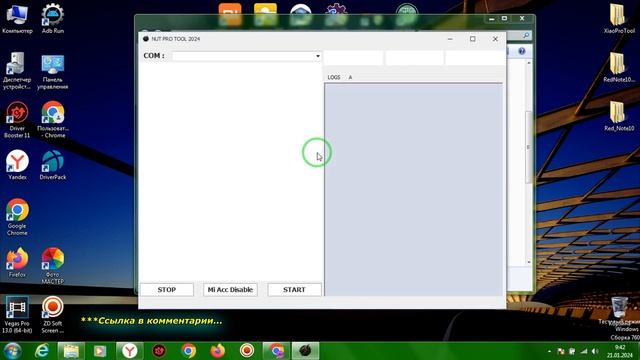Viewport: 640px width, 360px height.
Task: Select the Yandex desktop icon
Action: tap(17, 165)
